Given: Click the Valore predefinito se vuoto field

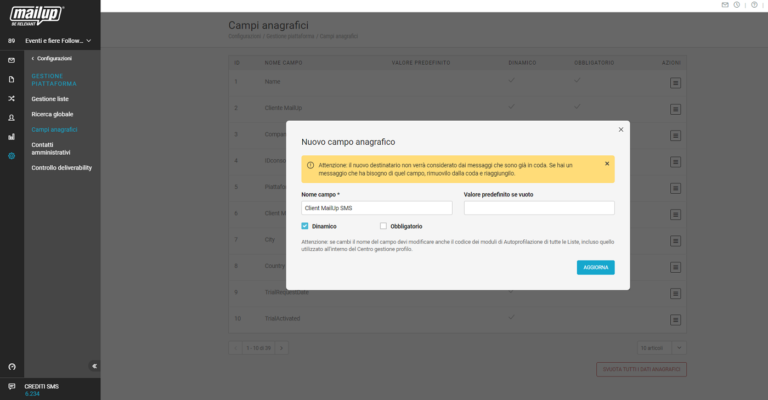Looking at the screenshot, I should click(x=538, y=208).
